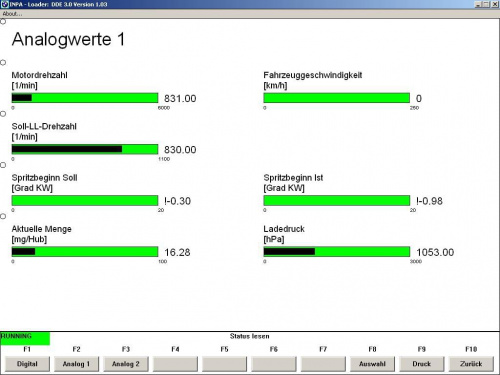Click the Fahrzeuggeschwindigkeit bar
500x375 pixels.
pos(337,98)
